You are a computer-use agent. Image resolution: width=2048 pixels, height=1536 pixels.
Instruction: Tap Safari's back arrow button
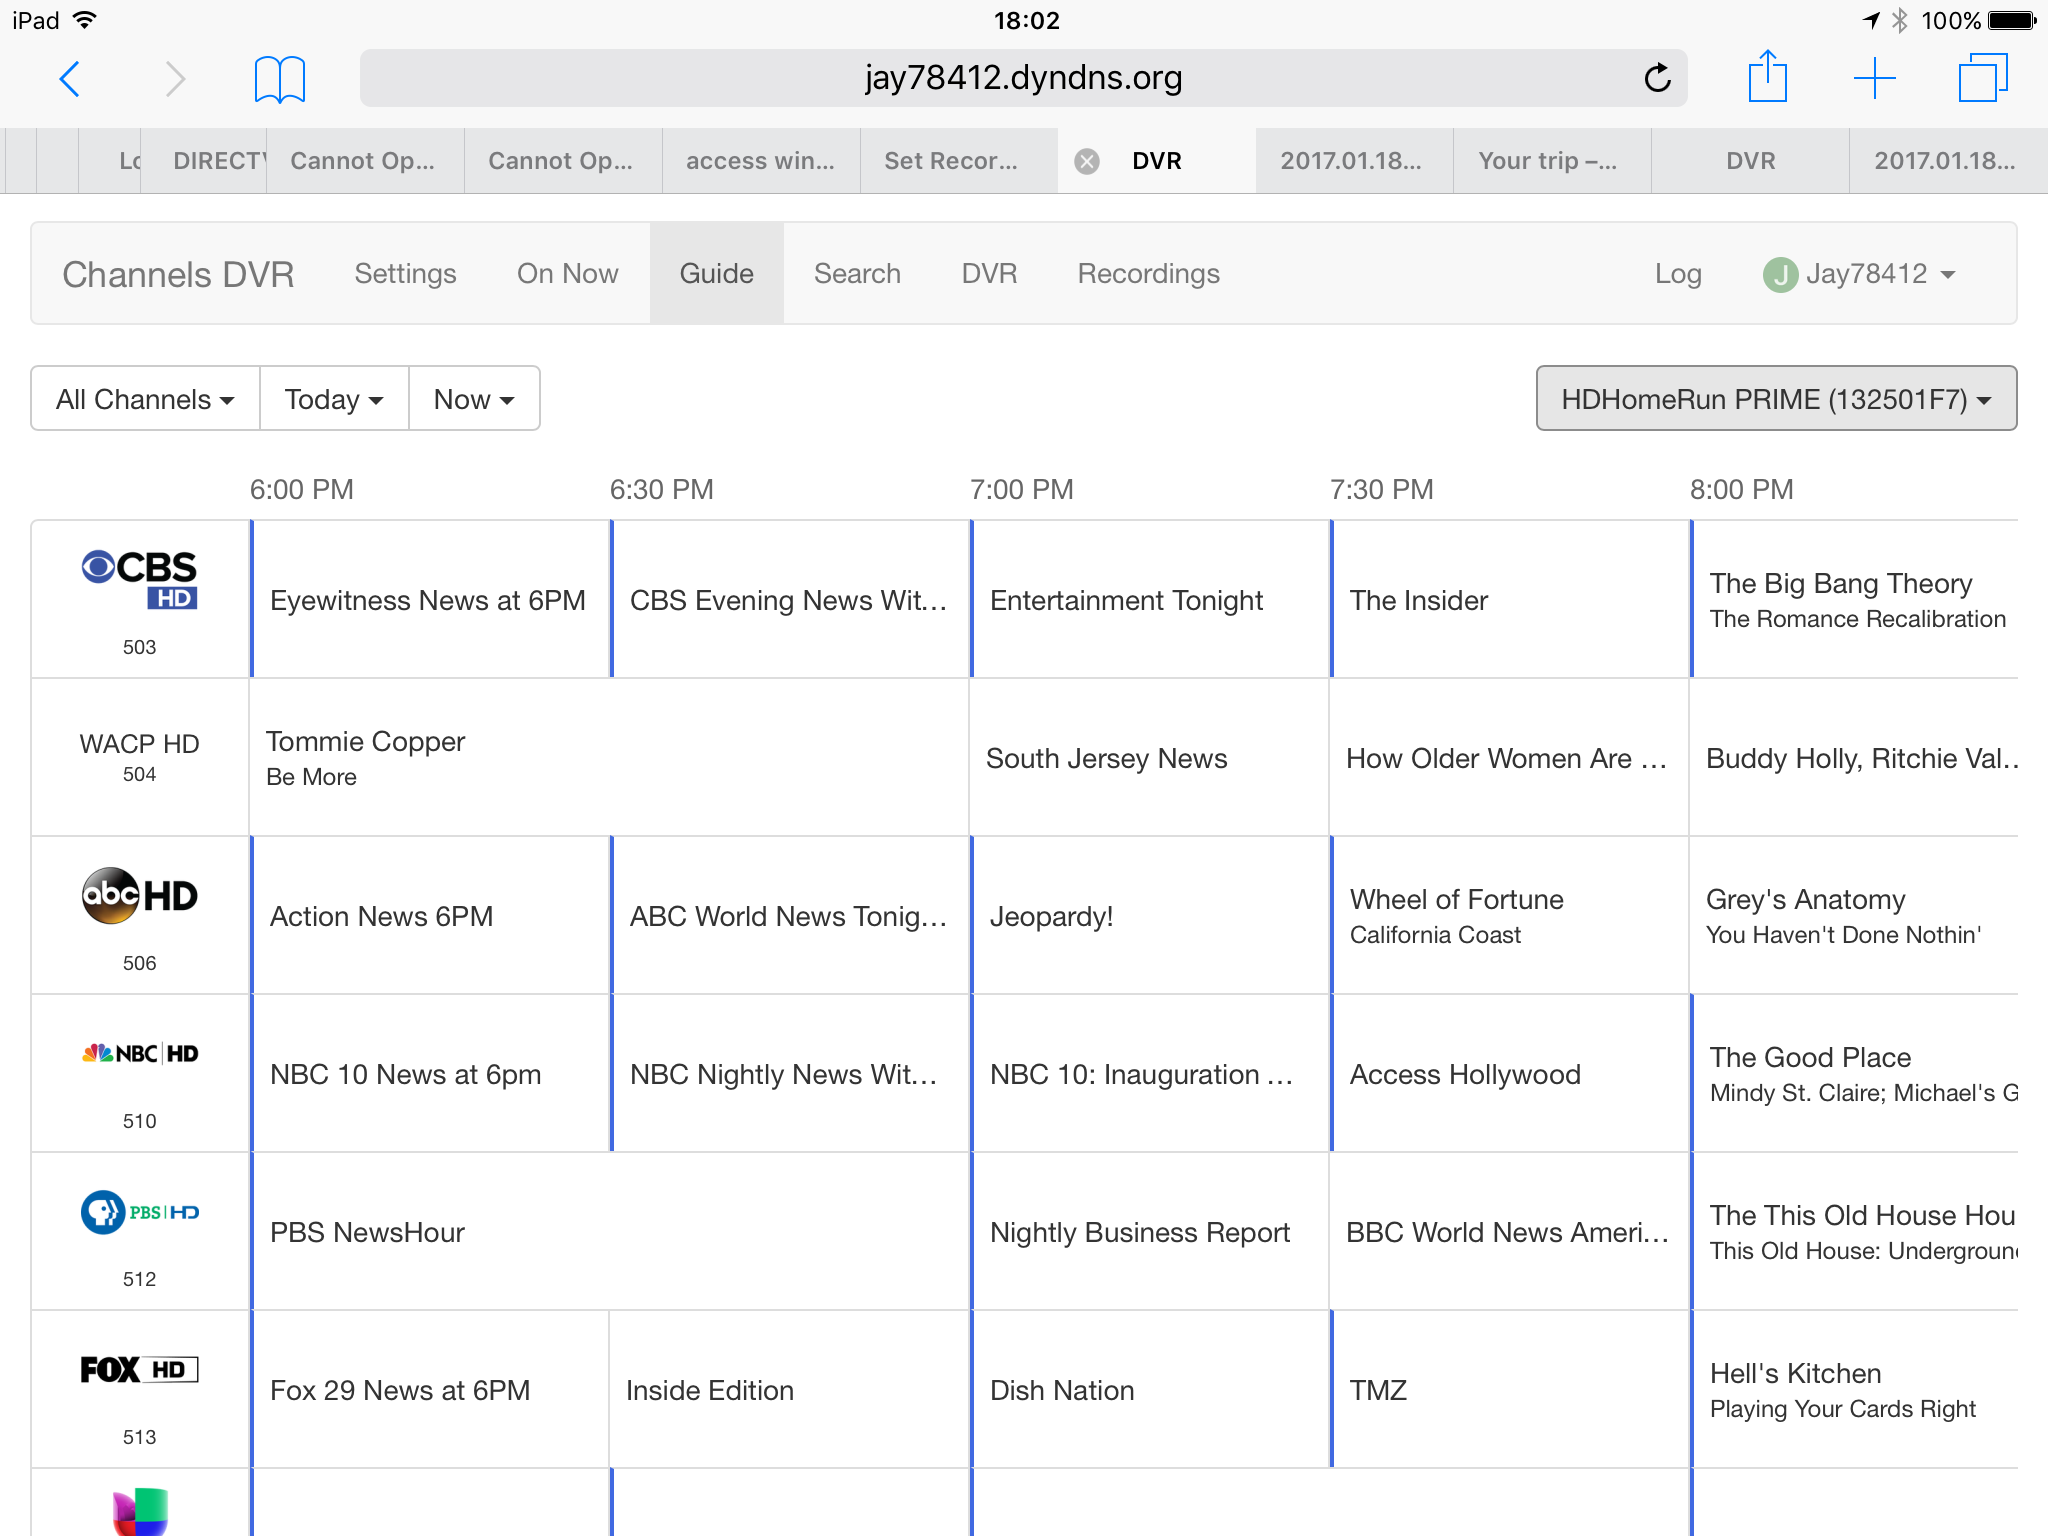(69, 79)
